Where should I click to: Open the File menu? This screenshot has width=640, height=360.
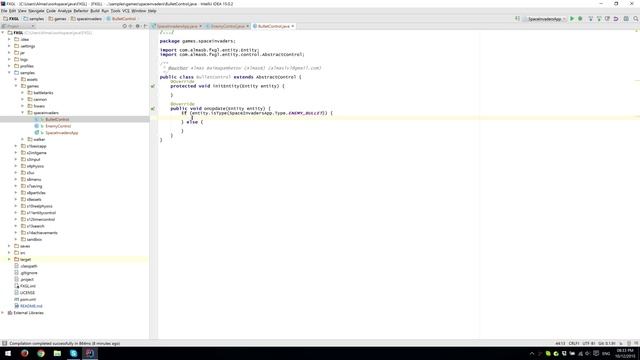pos(4,11)
